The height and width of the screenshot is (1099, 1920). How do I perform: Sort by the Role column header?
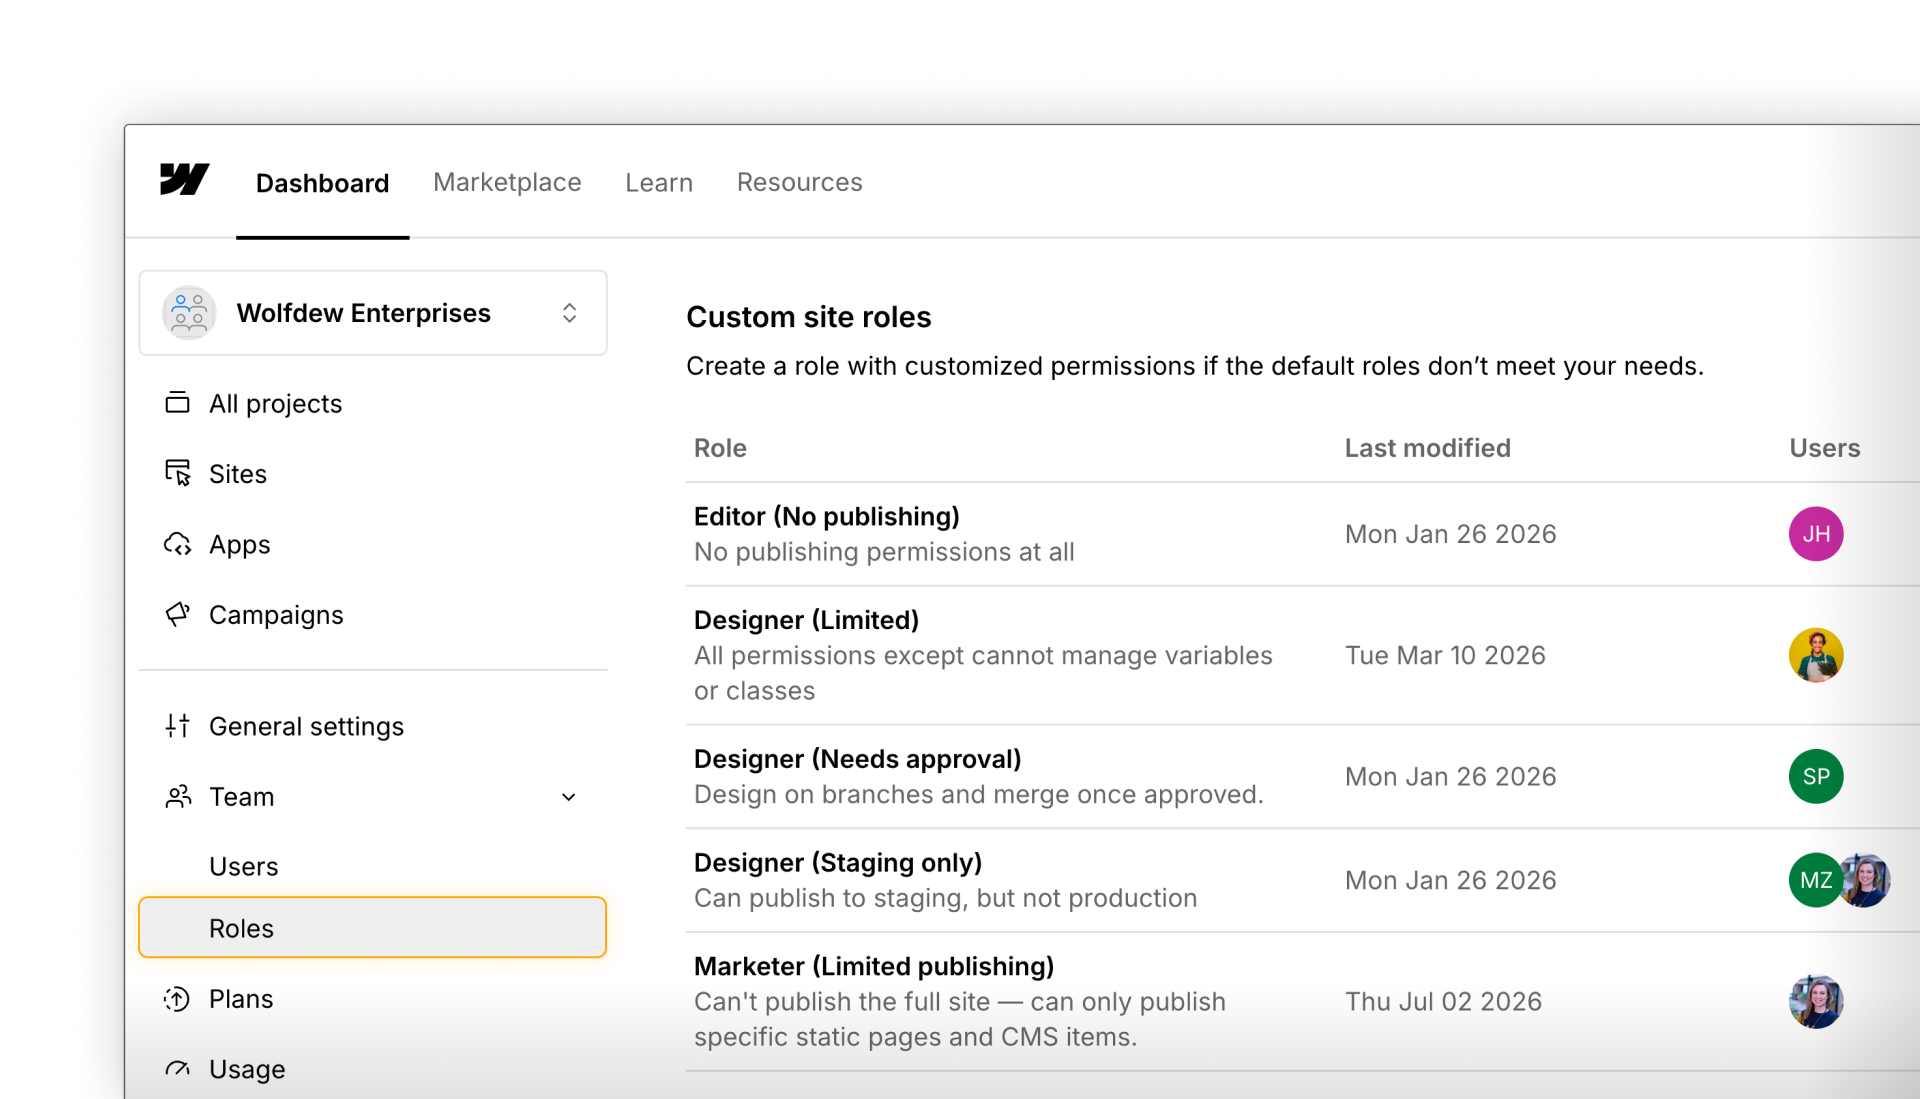[720, 448]
